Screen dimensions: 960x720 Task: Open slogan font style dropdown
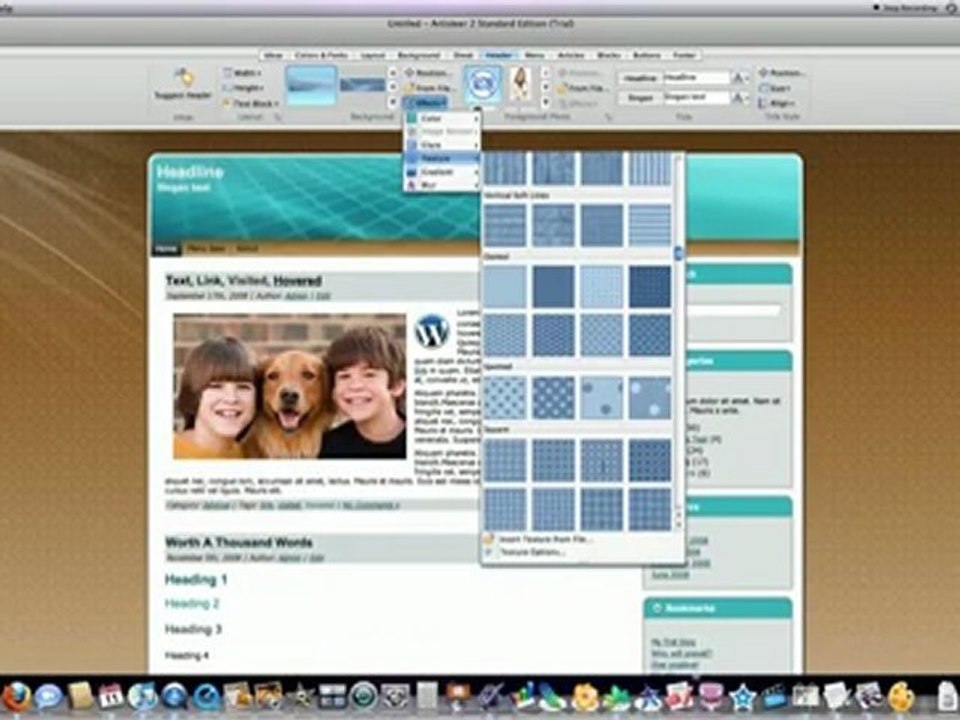point(741,98)
